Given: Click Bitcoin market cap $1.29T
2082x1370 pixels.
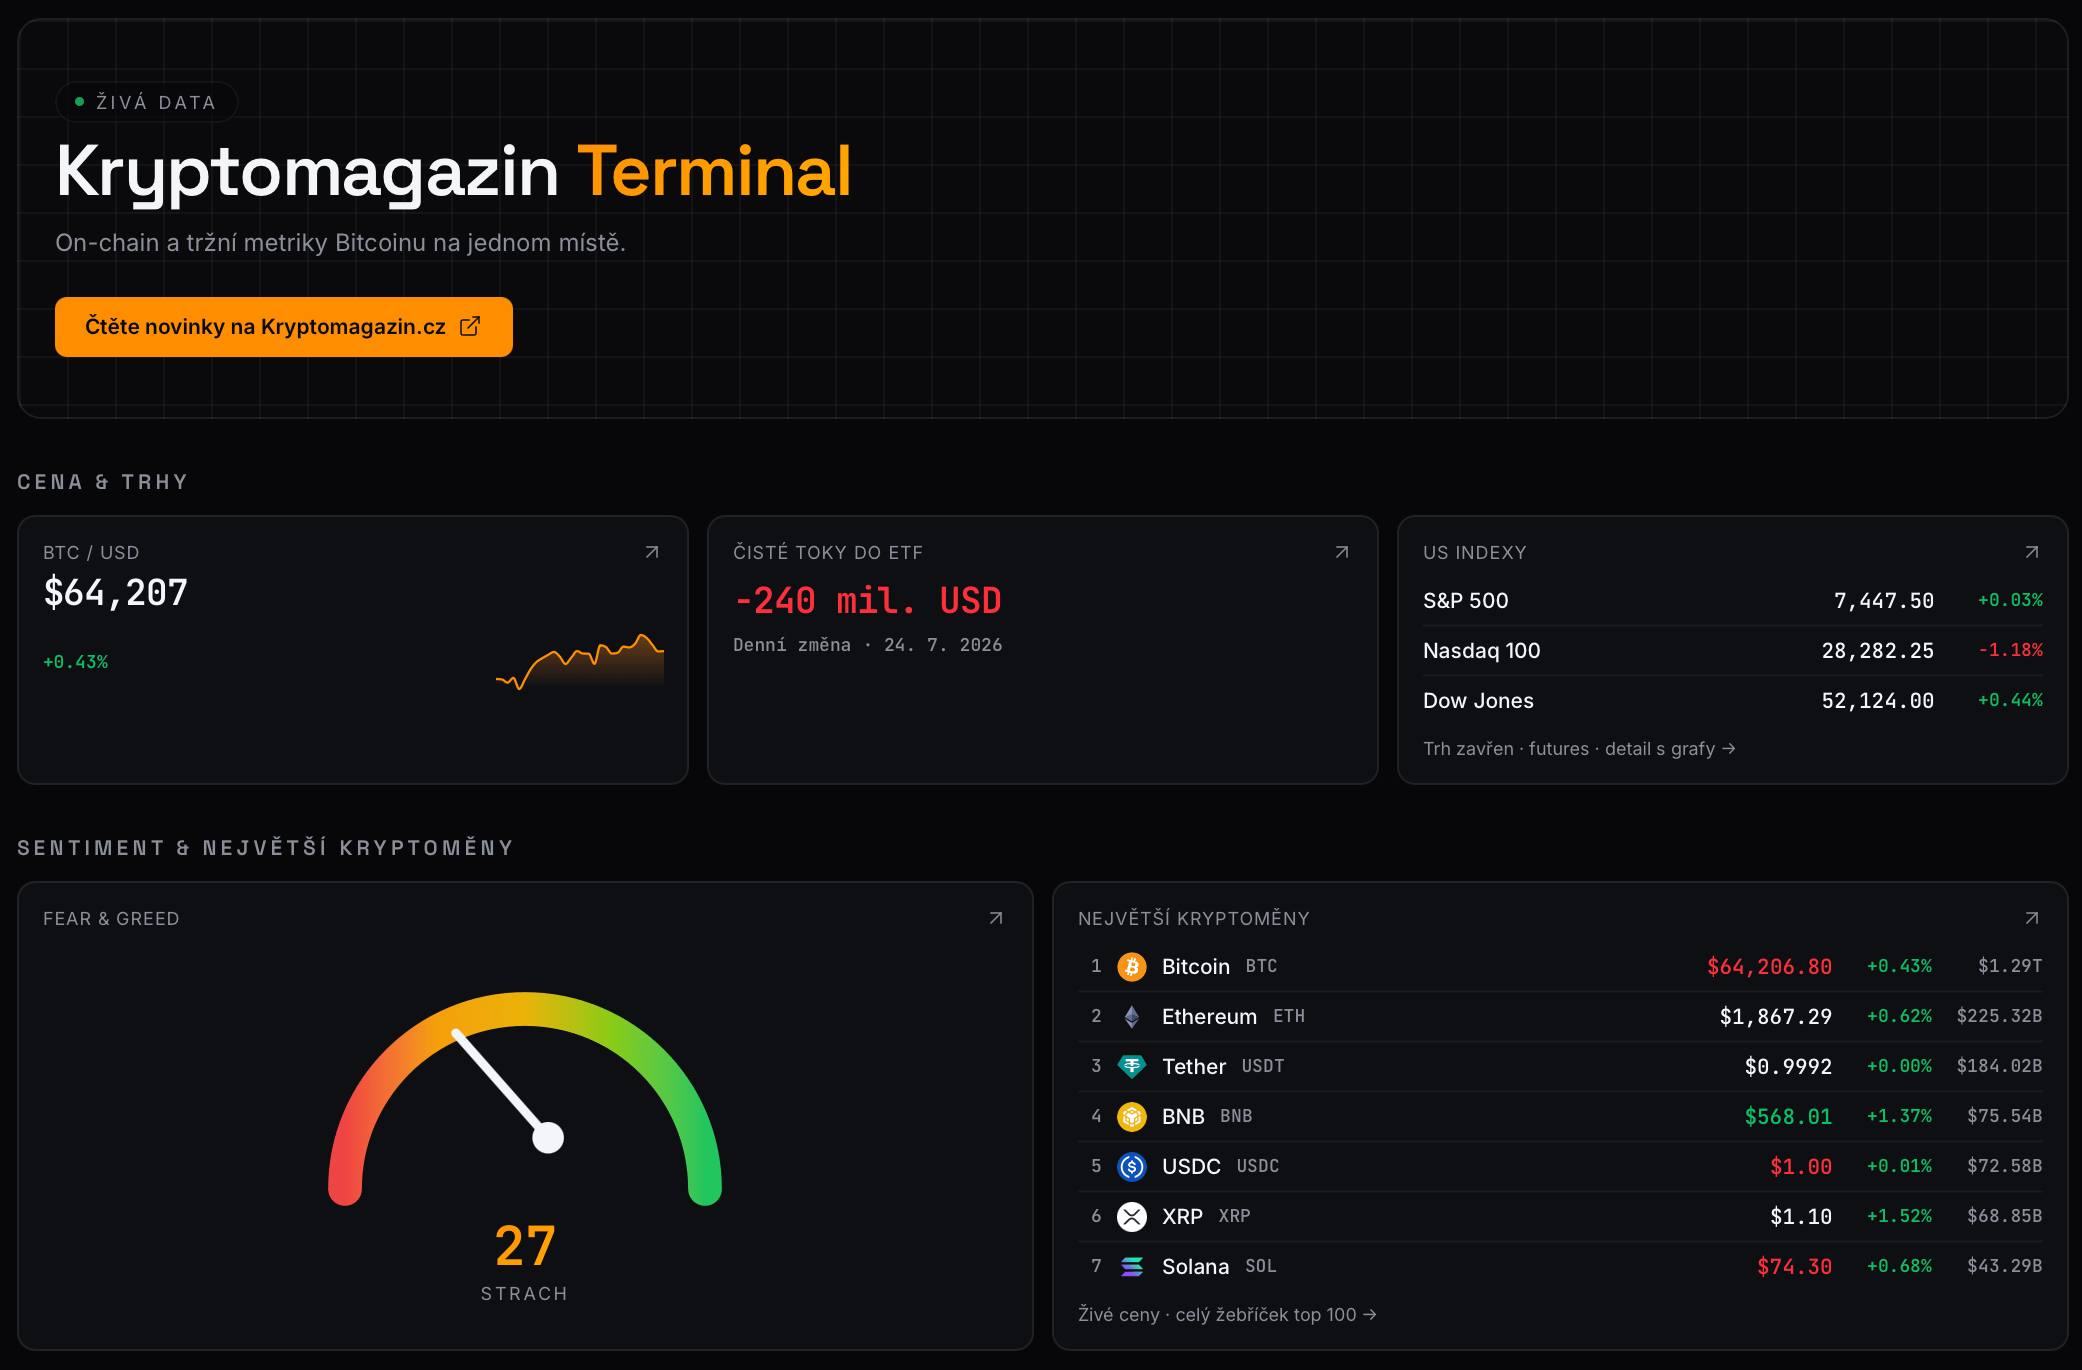Looking at the screenshot, I should [2010, 966].
